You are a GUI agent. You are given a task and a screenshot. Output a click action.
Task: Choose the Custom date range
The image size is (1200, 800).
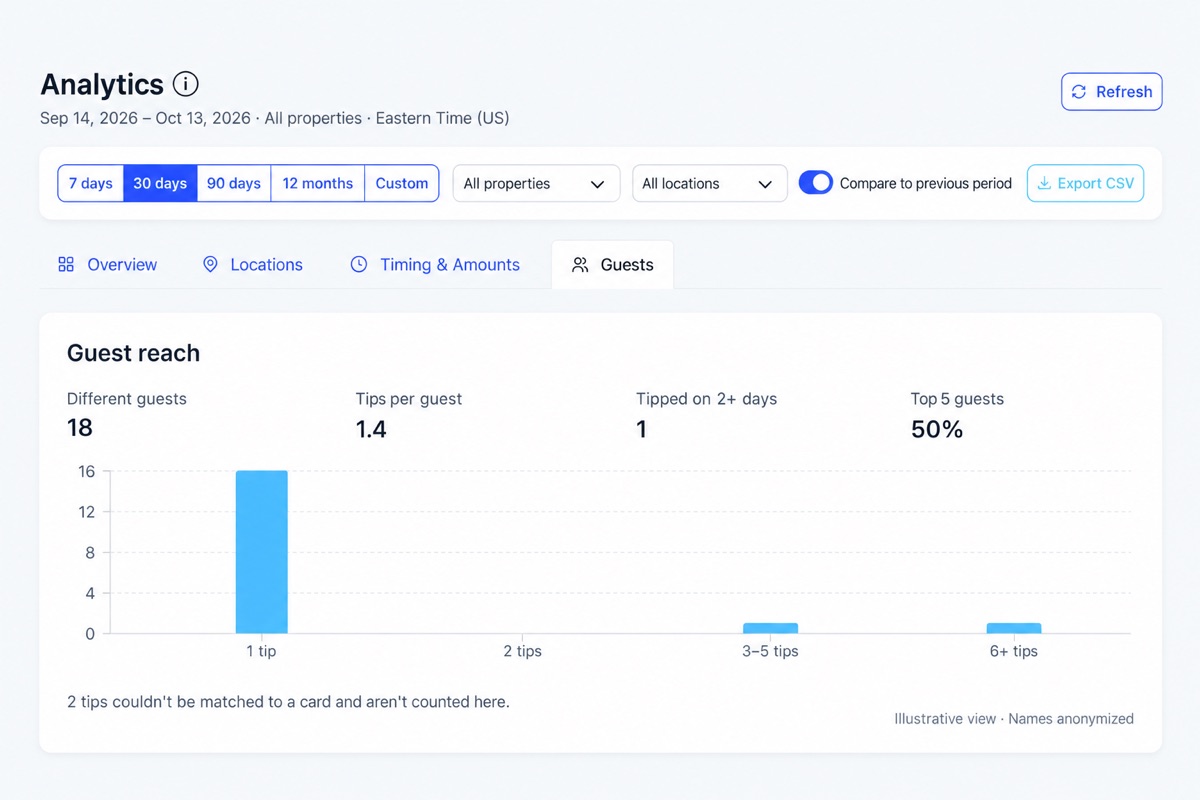402,184
